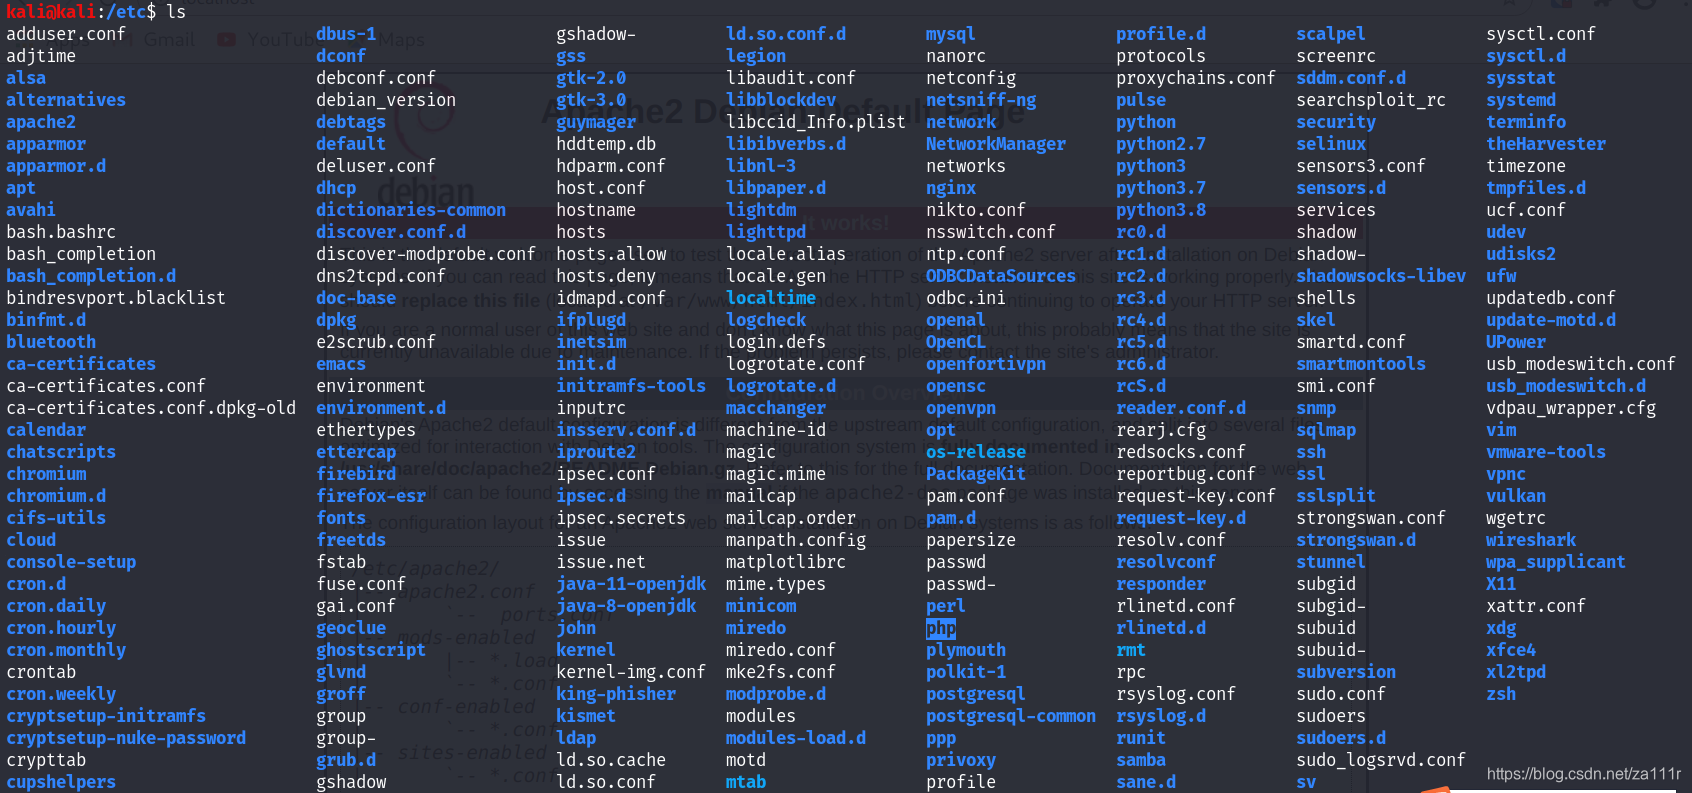
Task: Click the resolv.conf file name
Action: point(1171,540)
